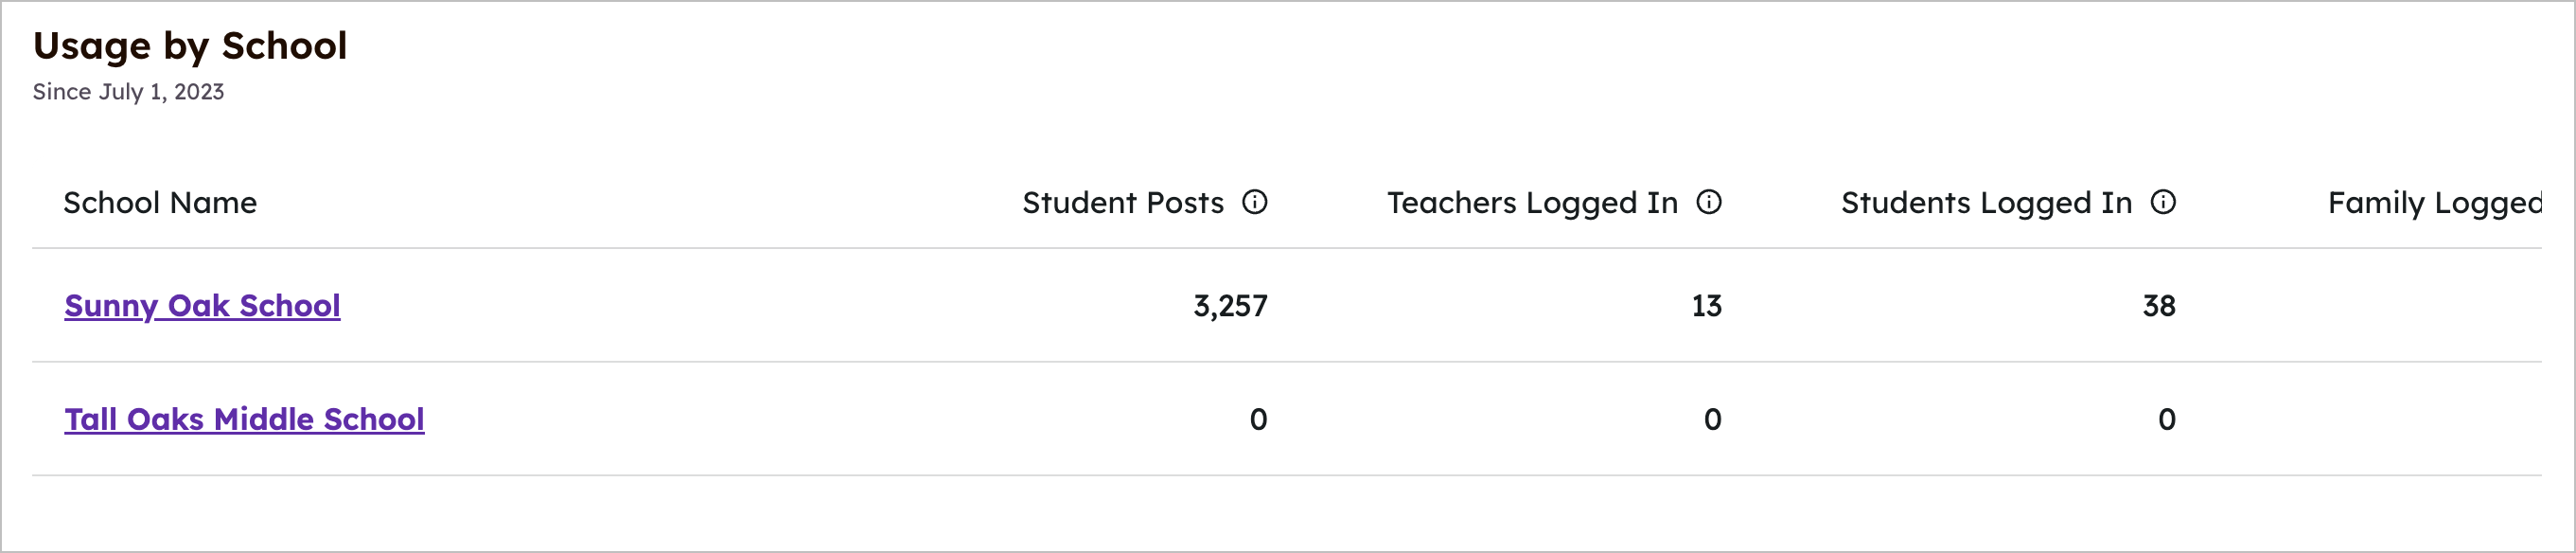Click Tall Oaks' Students Logged In zero
Viewport: 2576px width, 553px height.
coord(2166,420)
